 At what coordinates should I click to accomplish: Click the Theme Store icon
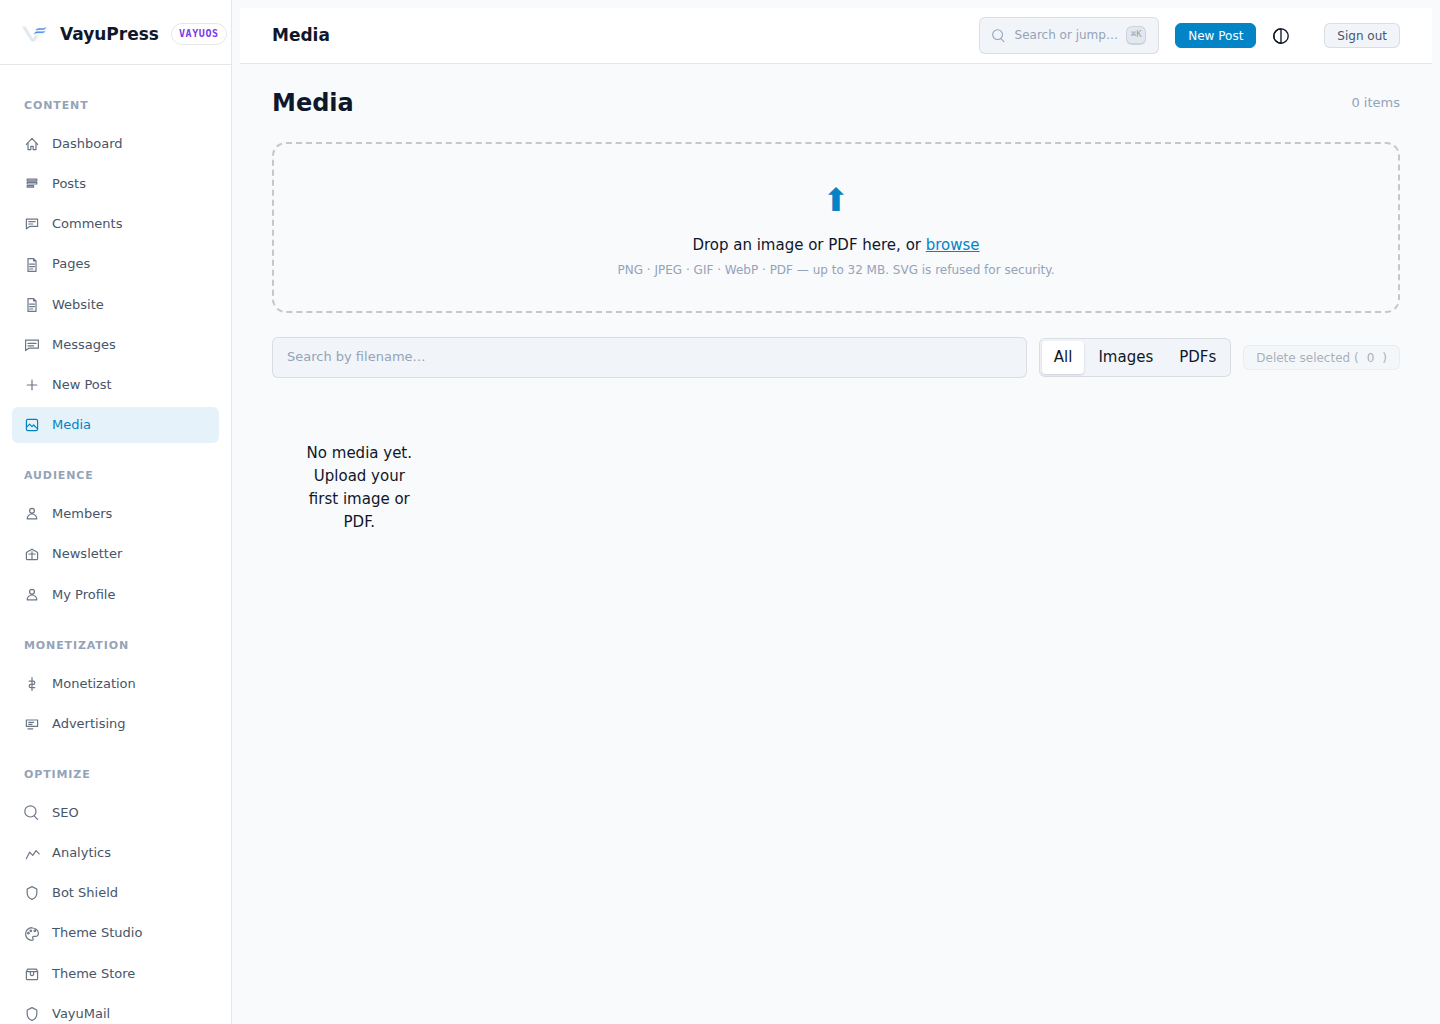32,974
